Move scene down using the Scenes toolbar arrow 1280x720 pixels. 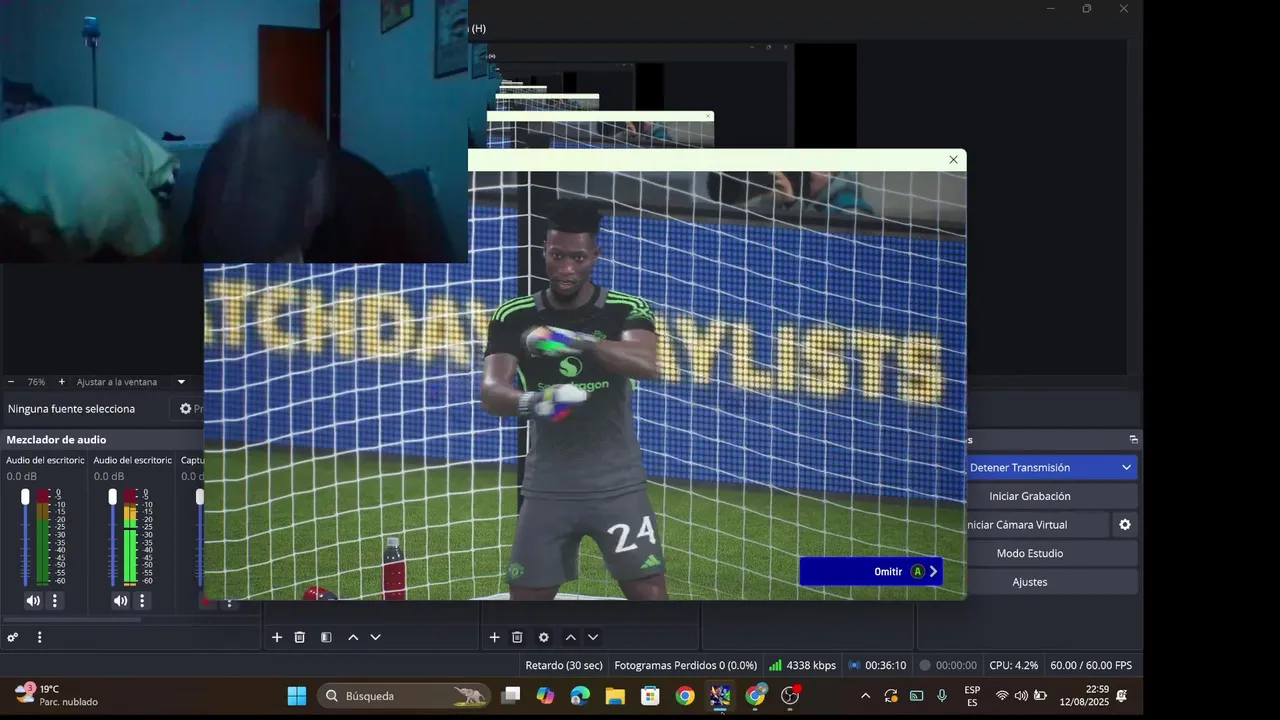coord(376,637)
